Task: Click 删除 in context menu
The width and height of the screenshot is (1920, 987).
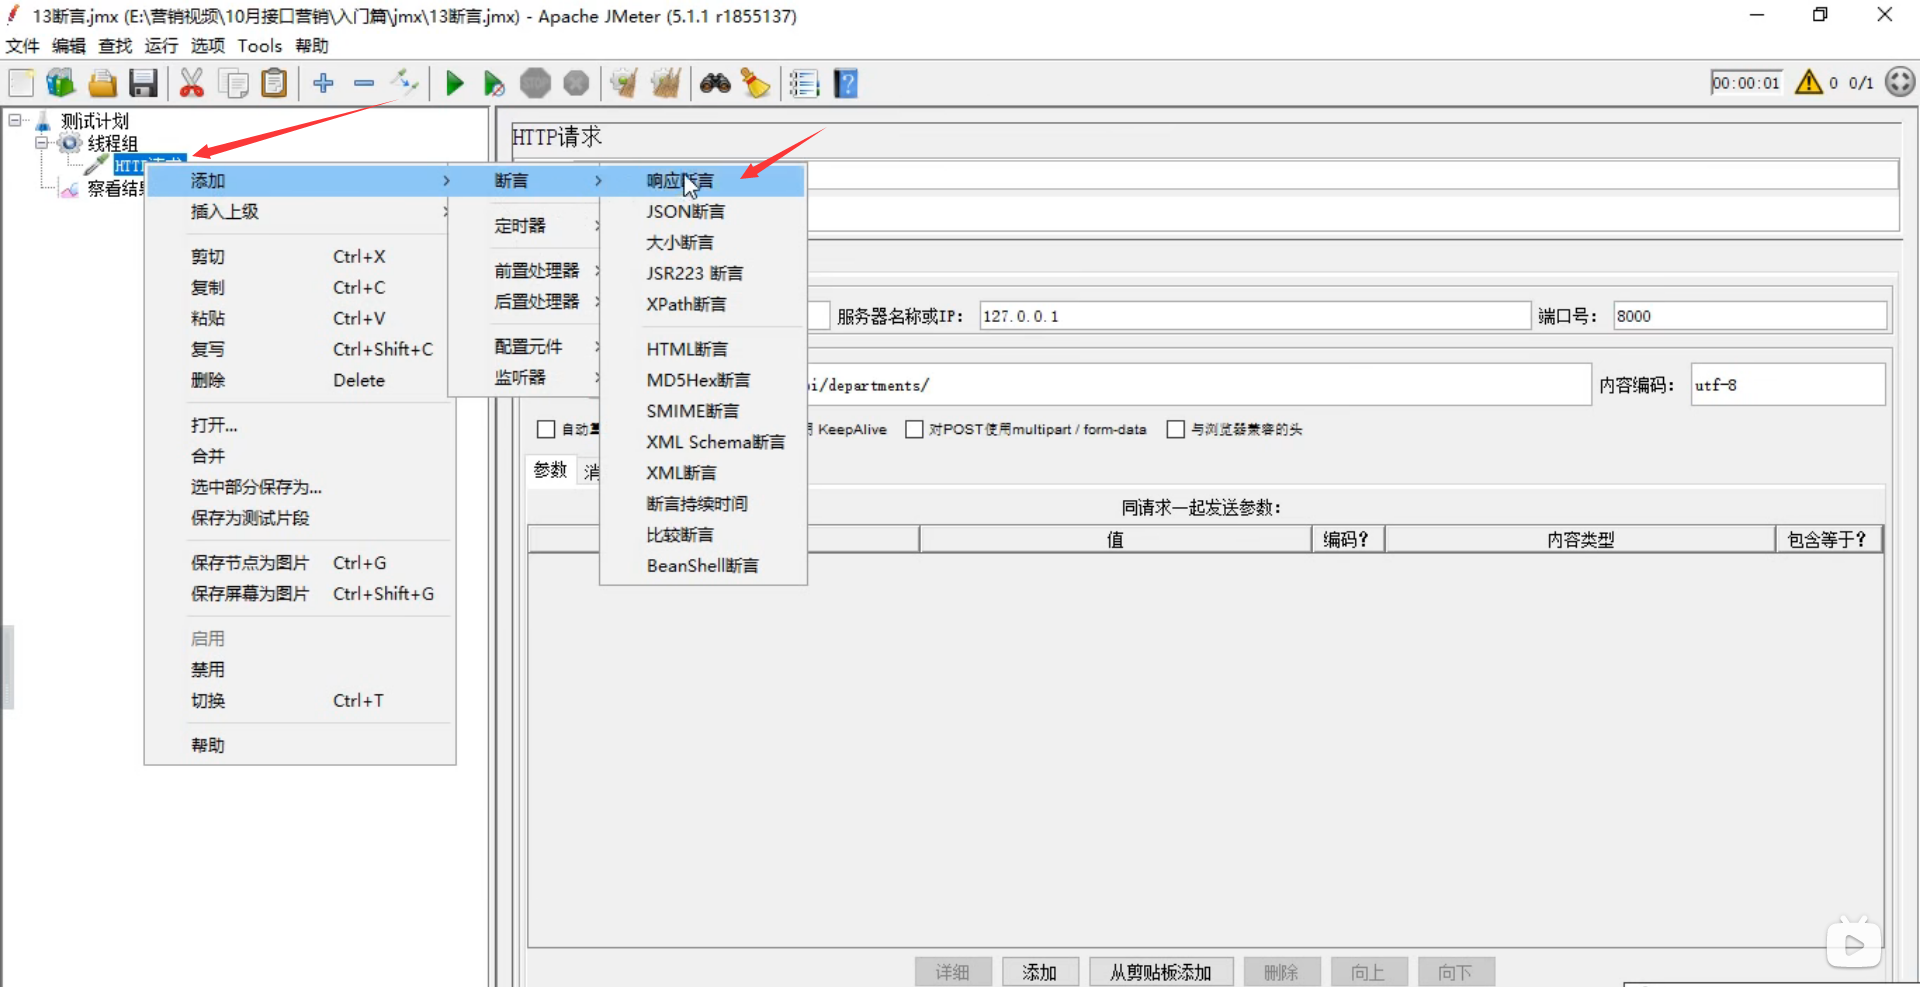Action: pyautogui.click(x=299, y=380)
